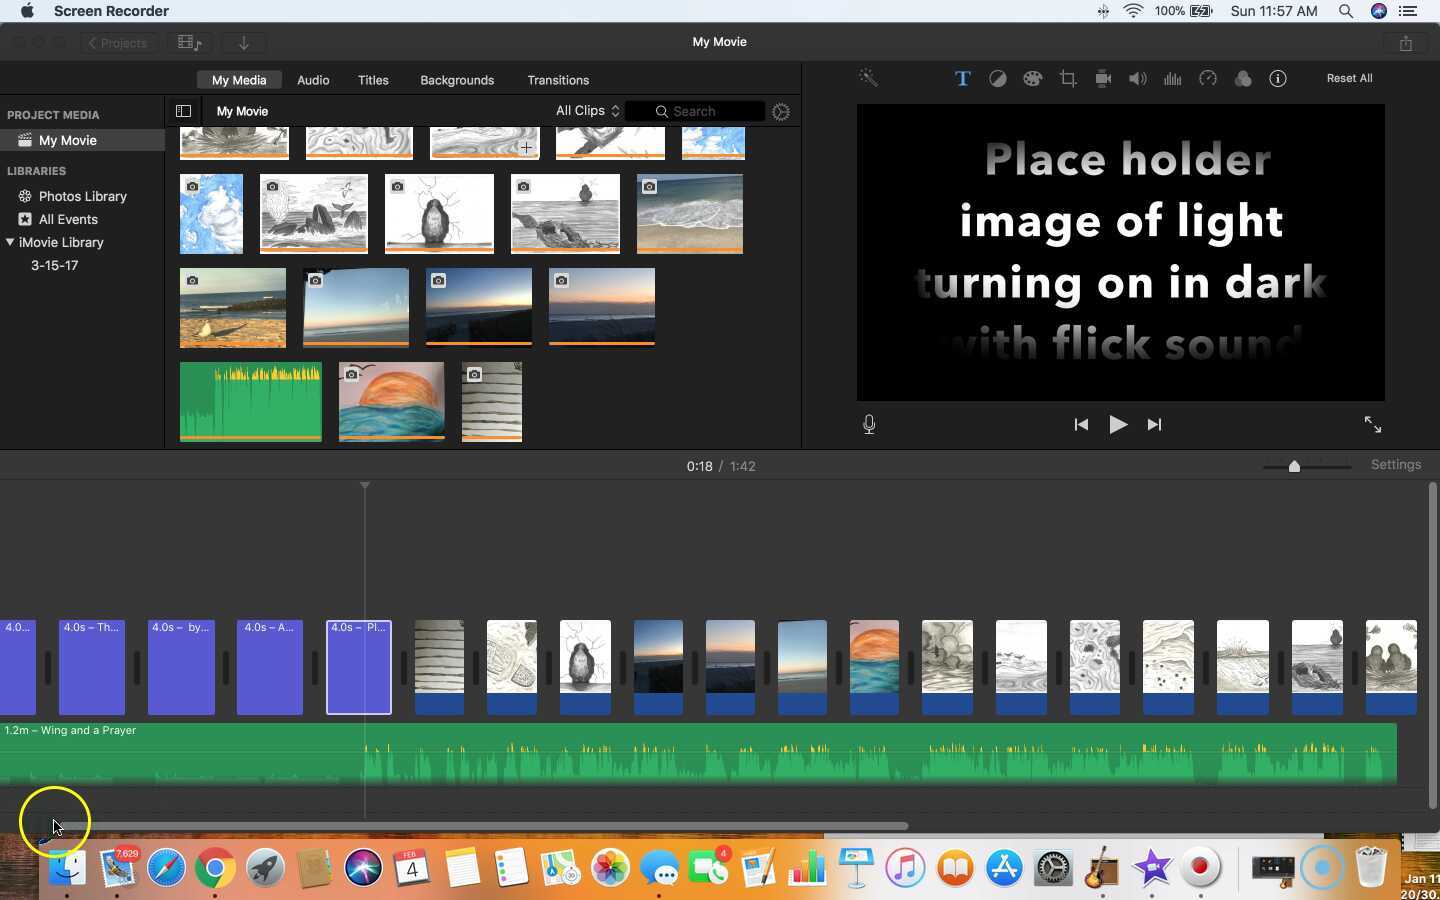1440x900 pixels.
Task: Enter full screen preview mode
Action: pyautogui.click(x=1372, y=424)
